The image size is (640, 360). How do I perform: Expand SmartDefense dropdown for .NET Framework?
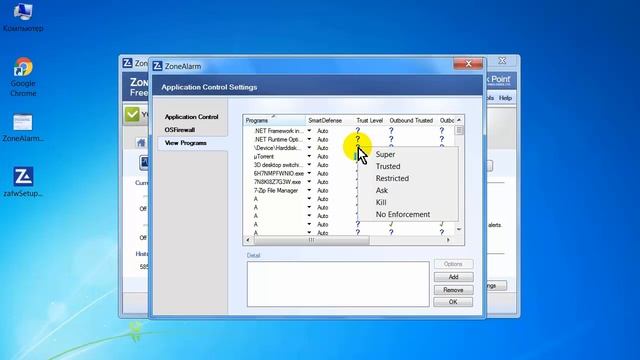click(x=309, y=131)
